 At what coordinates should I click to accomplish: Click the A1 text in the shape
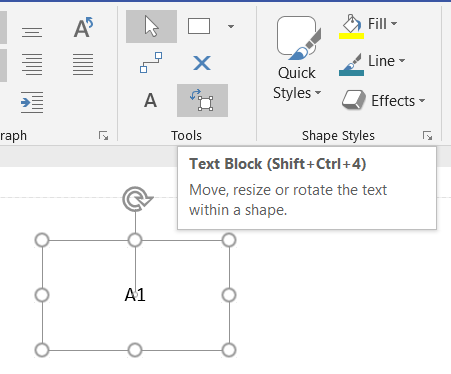point(135,295)
